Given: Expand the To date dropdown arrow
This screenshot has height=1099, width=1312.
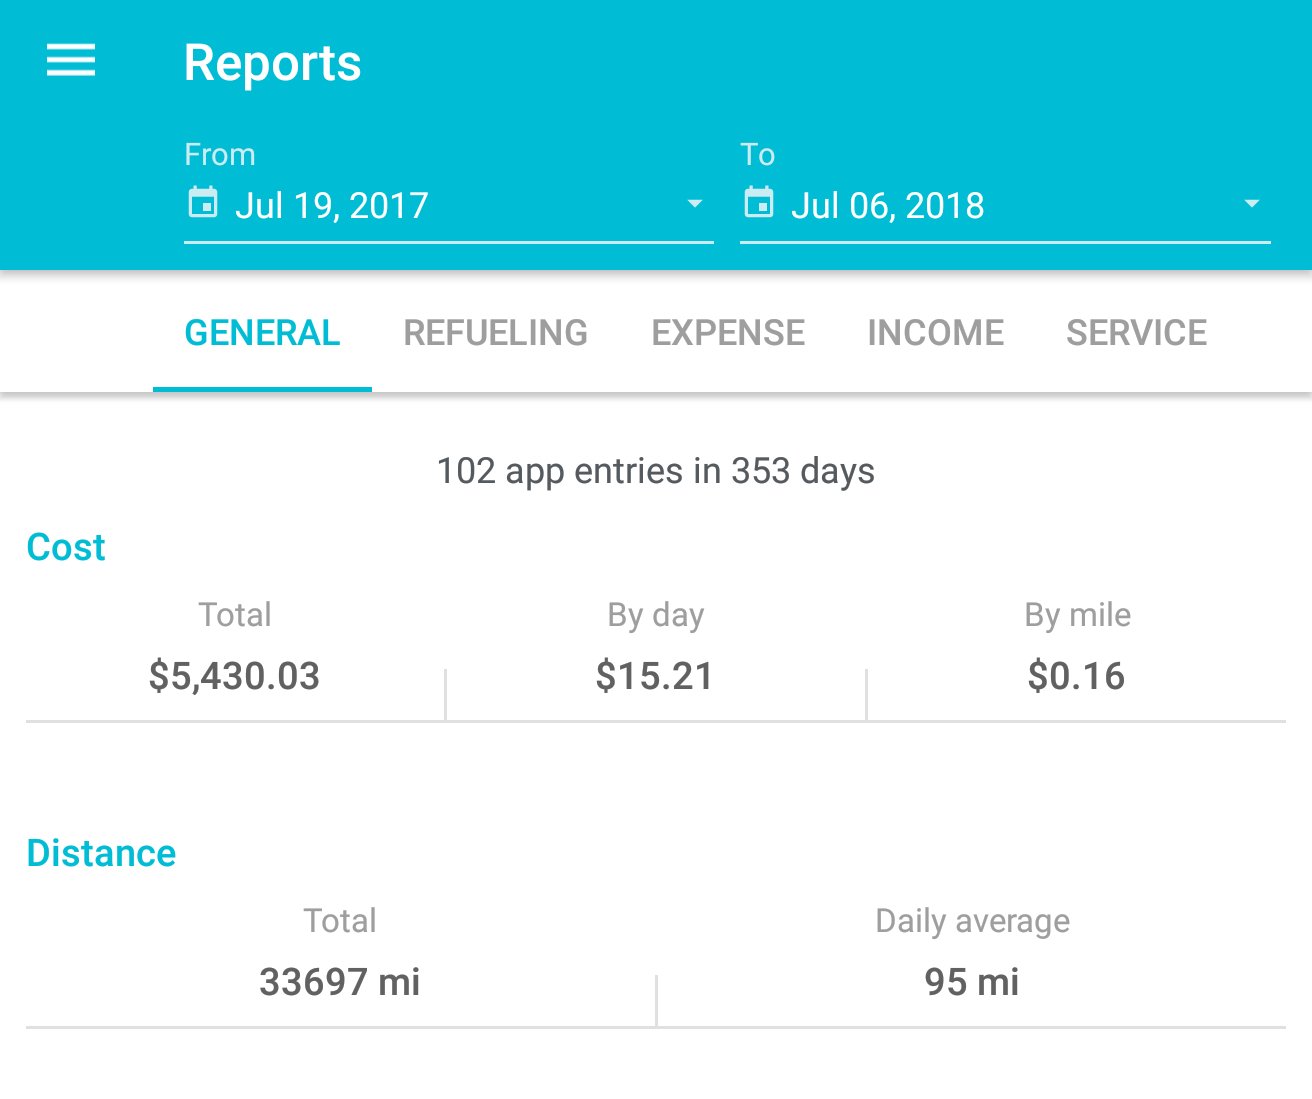Looking at the screenshot, I should (x=1250, y=204).
